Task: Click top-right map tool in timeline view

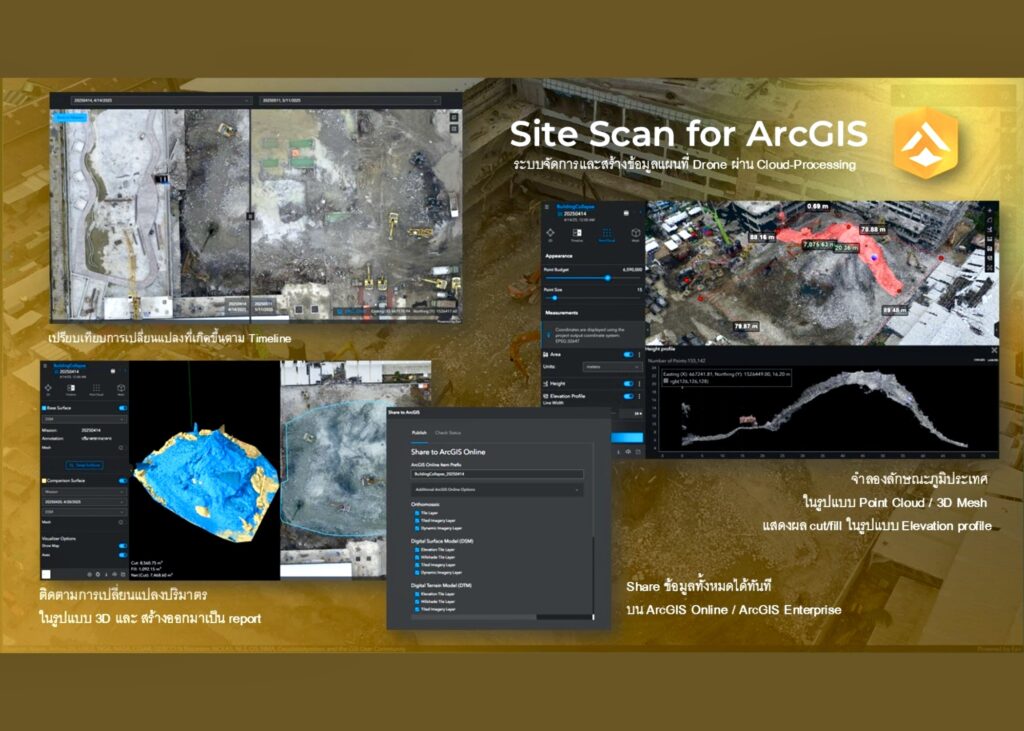Action: point(454,118)
